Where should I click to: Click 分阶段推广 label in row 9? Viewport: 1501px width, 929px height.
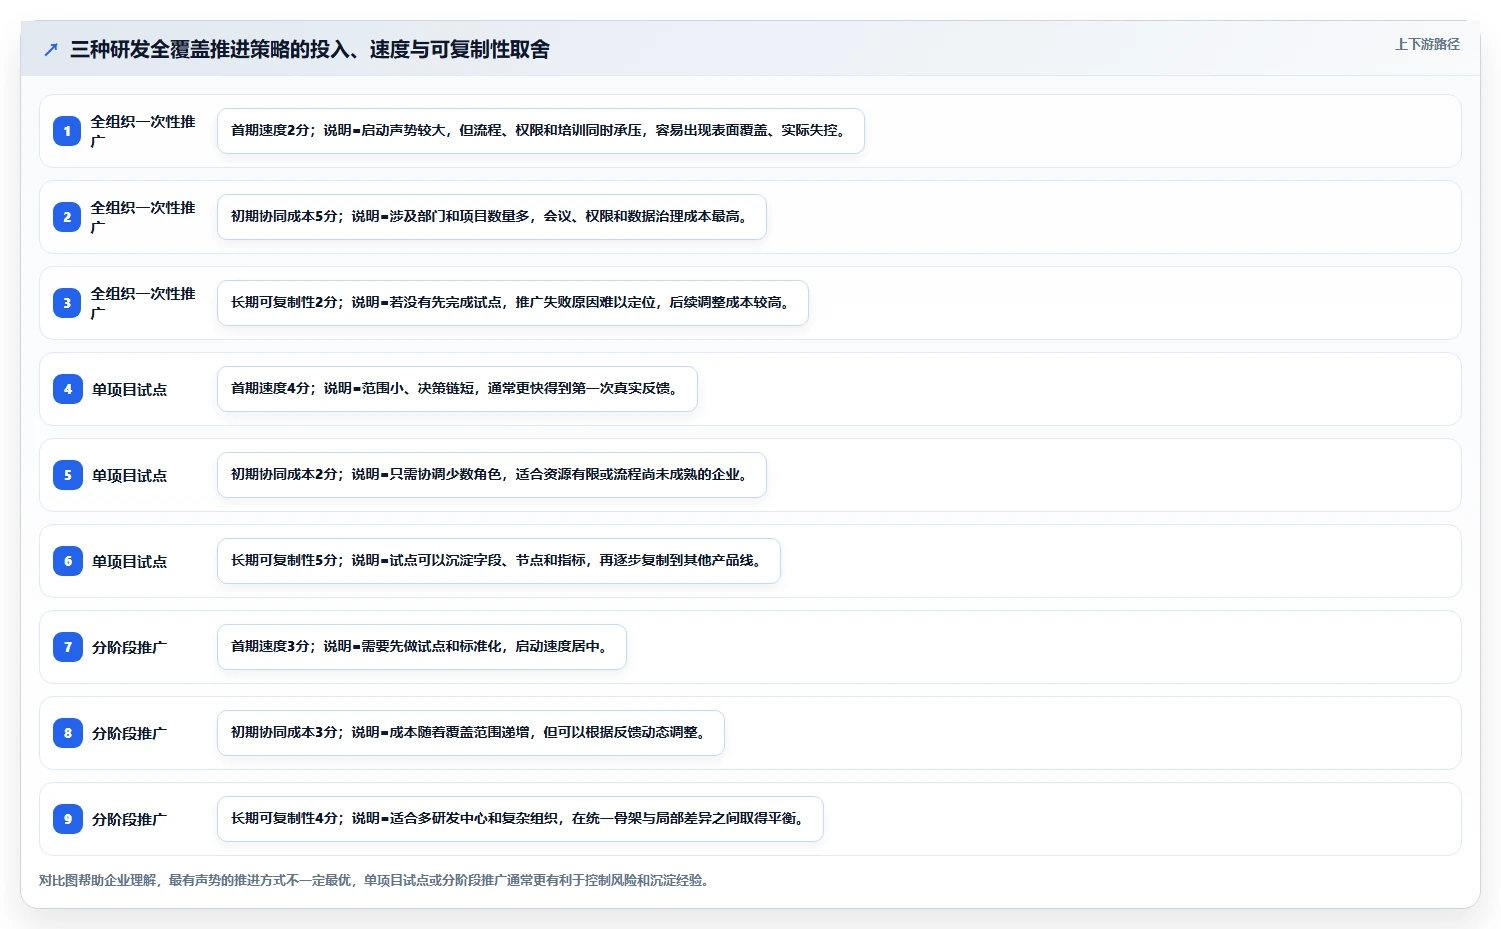129,820
